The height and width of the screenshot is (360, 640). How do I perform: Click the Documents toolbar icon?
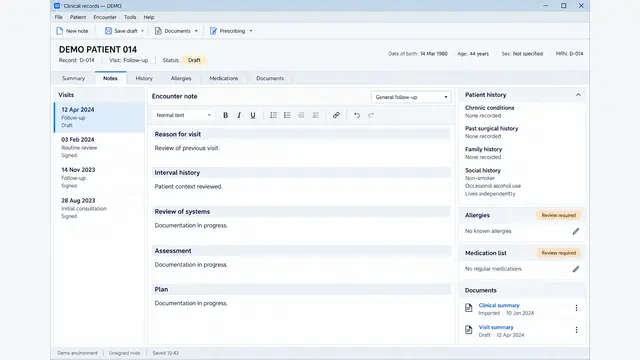point(158,31)
